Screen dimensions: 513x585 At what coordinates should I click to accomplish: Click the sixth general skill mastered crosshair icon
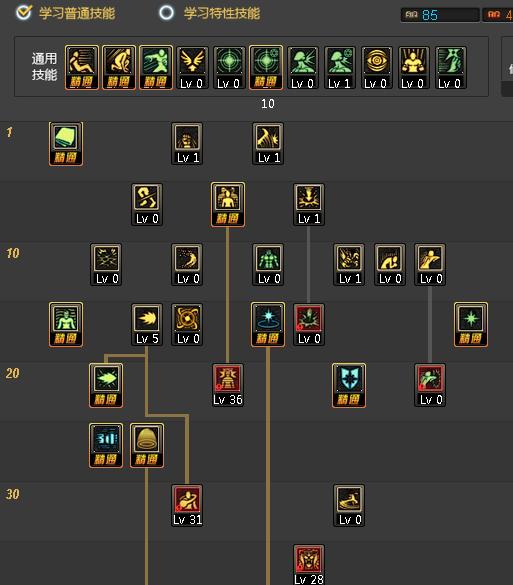pos(266,68)
